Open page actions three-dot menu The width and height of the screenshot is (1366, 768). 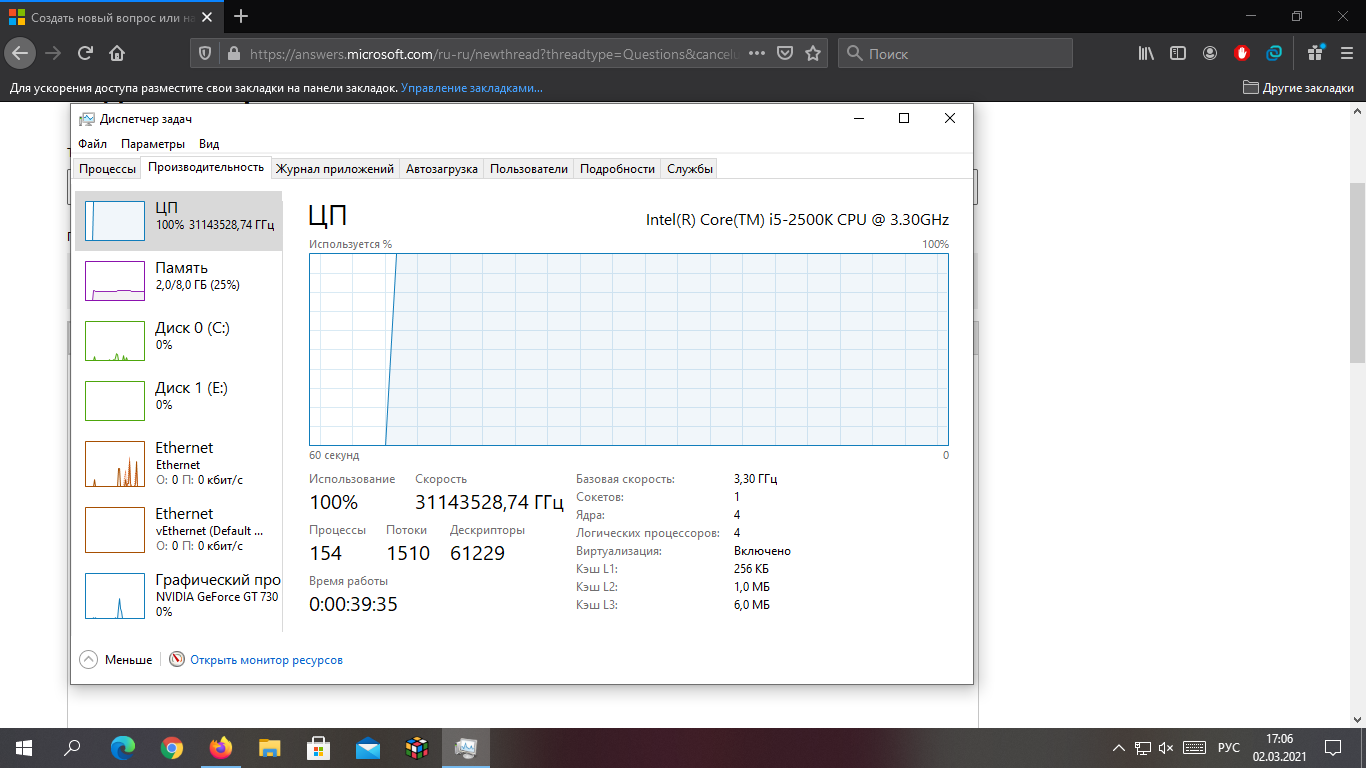click(757, 53)
